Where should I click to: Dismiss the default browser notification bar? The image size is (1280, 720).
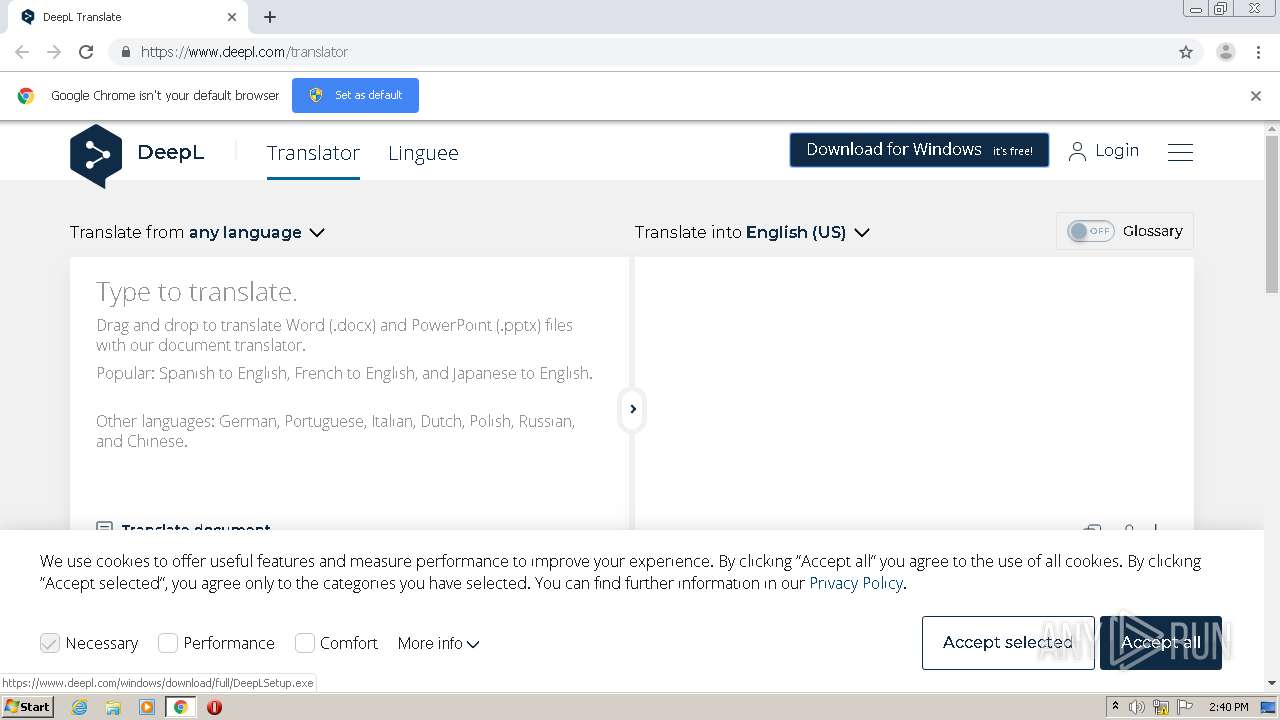tap(1256, 96)
